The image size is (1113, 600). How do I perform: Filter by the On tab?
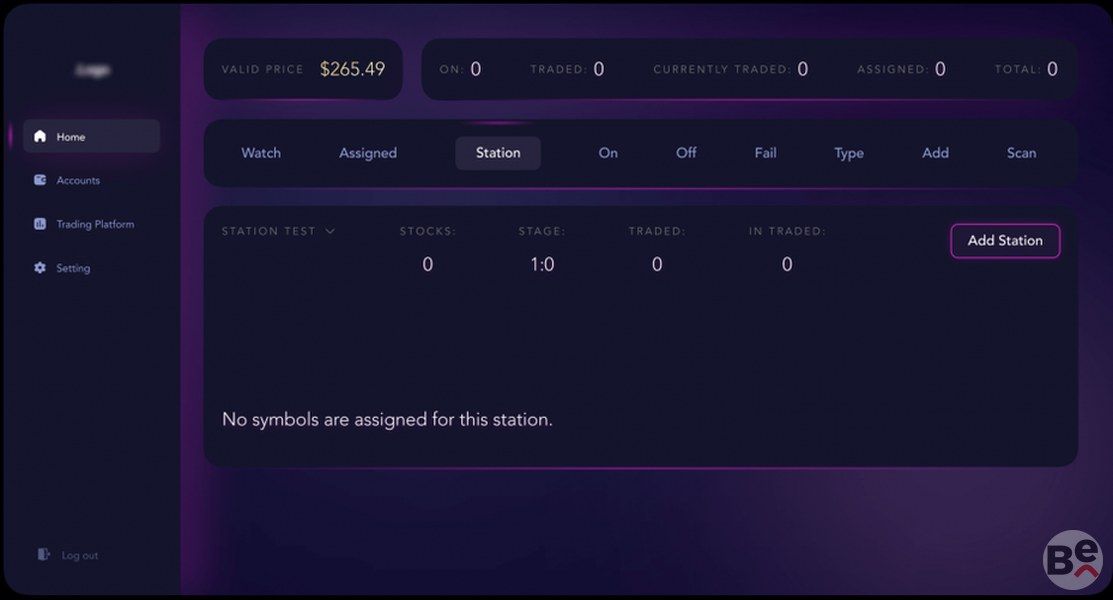pos(608,153)
